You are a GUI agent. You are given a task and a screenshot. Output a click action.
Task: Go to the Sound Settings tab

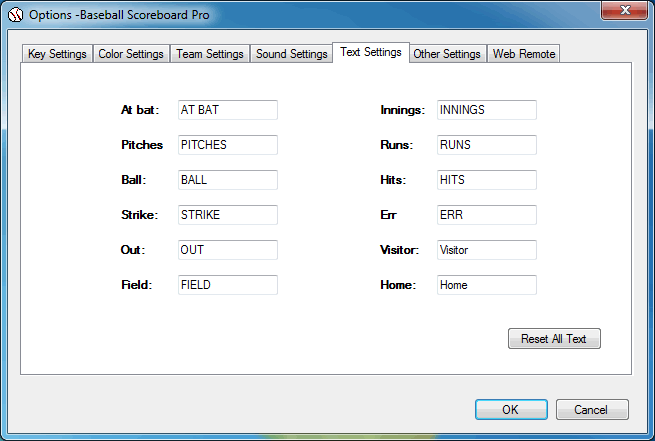click(291, 54)
